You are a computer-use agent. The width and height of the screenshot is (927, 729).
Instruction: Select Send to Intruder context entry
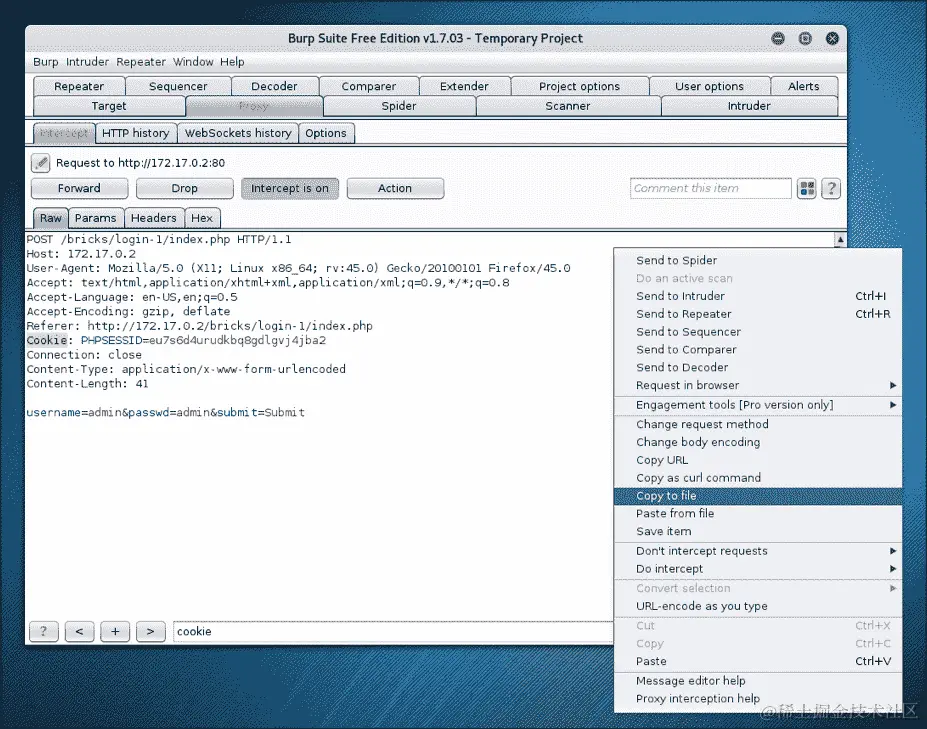tap(758, 296)
